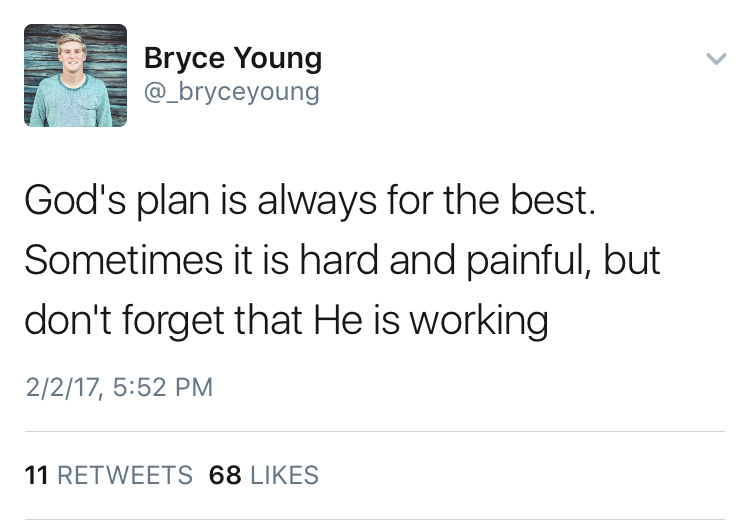750x520 pixels.
Task: Open Bryce Young's profile avatar photo
Action: click(x=76, y=76)
